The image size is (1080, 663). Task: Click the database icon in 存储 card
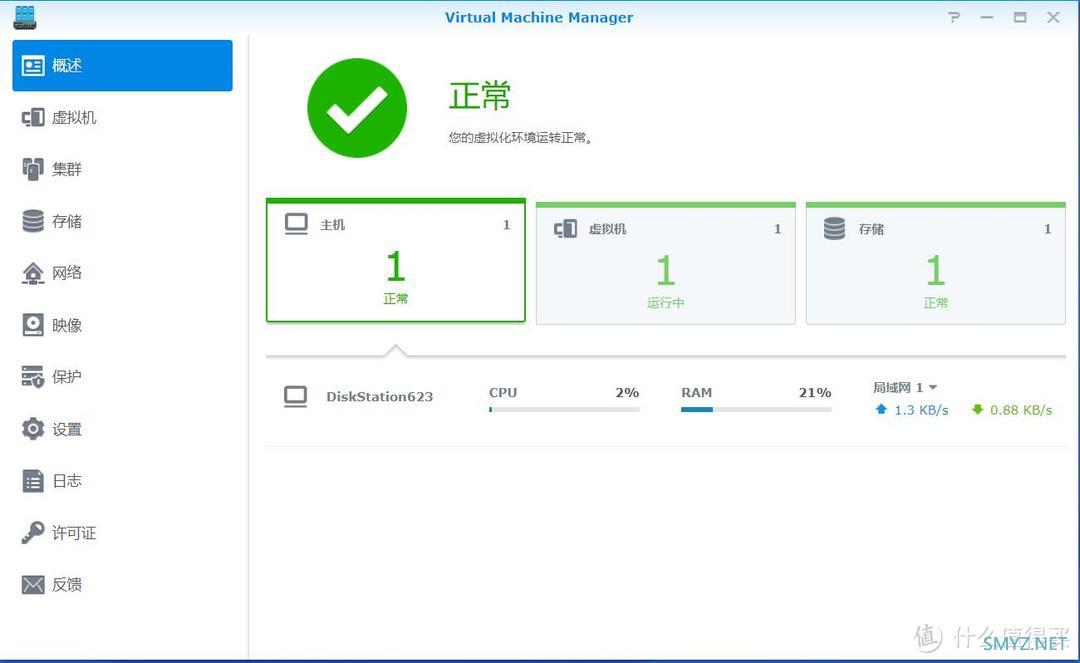pos(834,229)
